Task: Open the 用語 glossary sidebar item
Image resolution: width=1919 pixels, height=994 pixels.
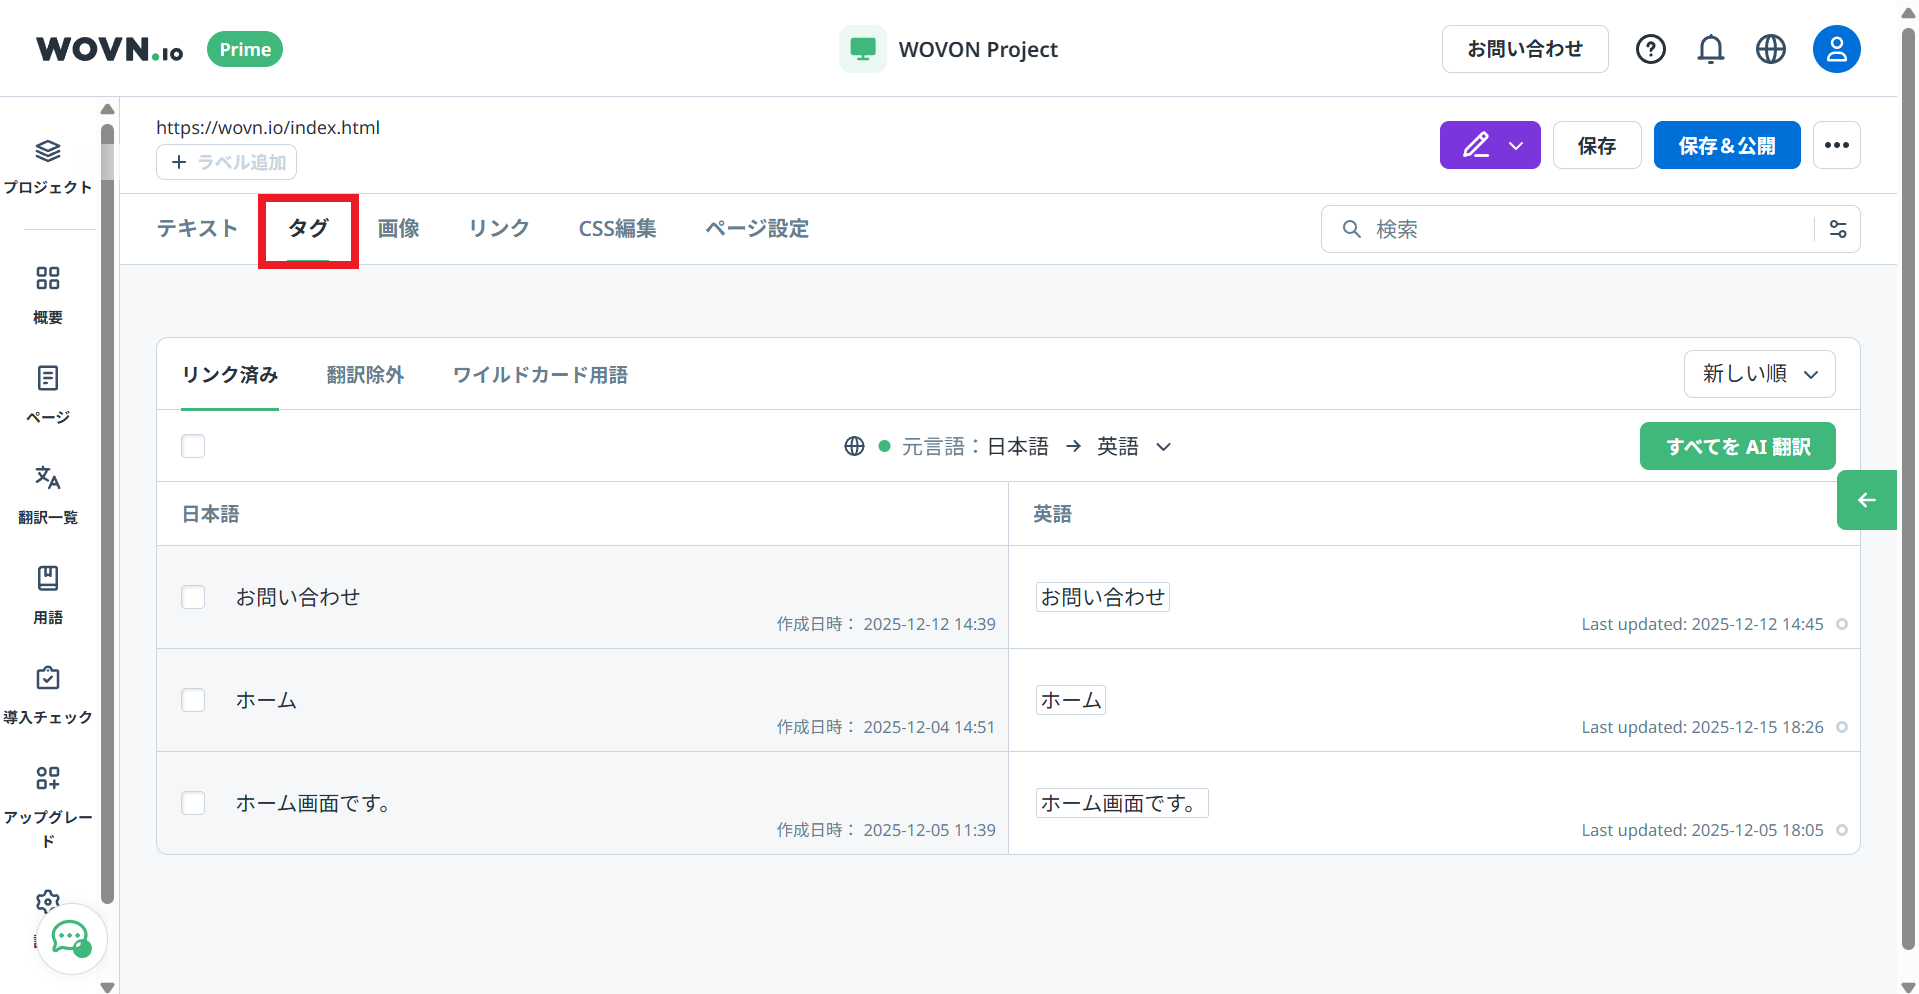Action: tap(48, 595)
